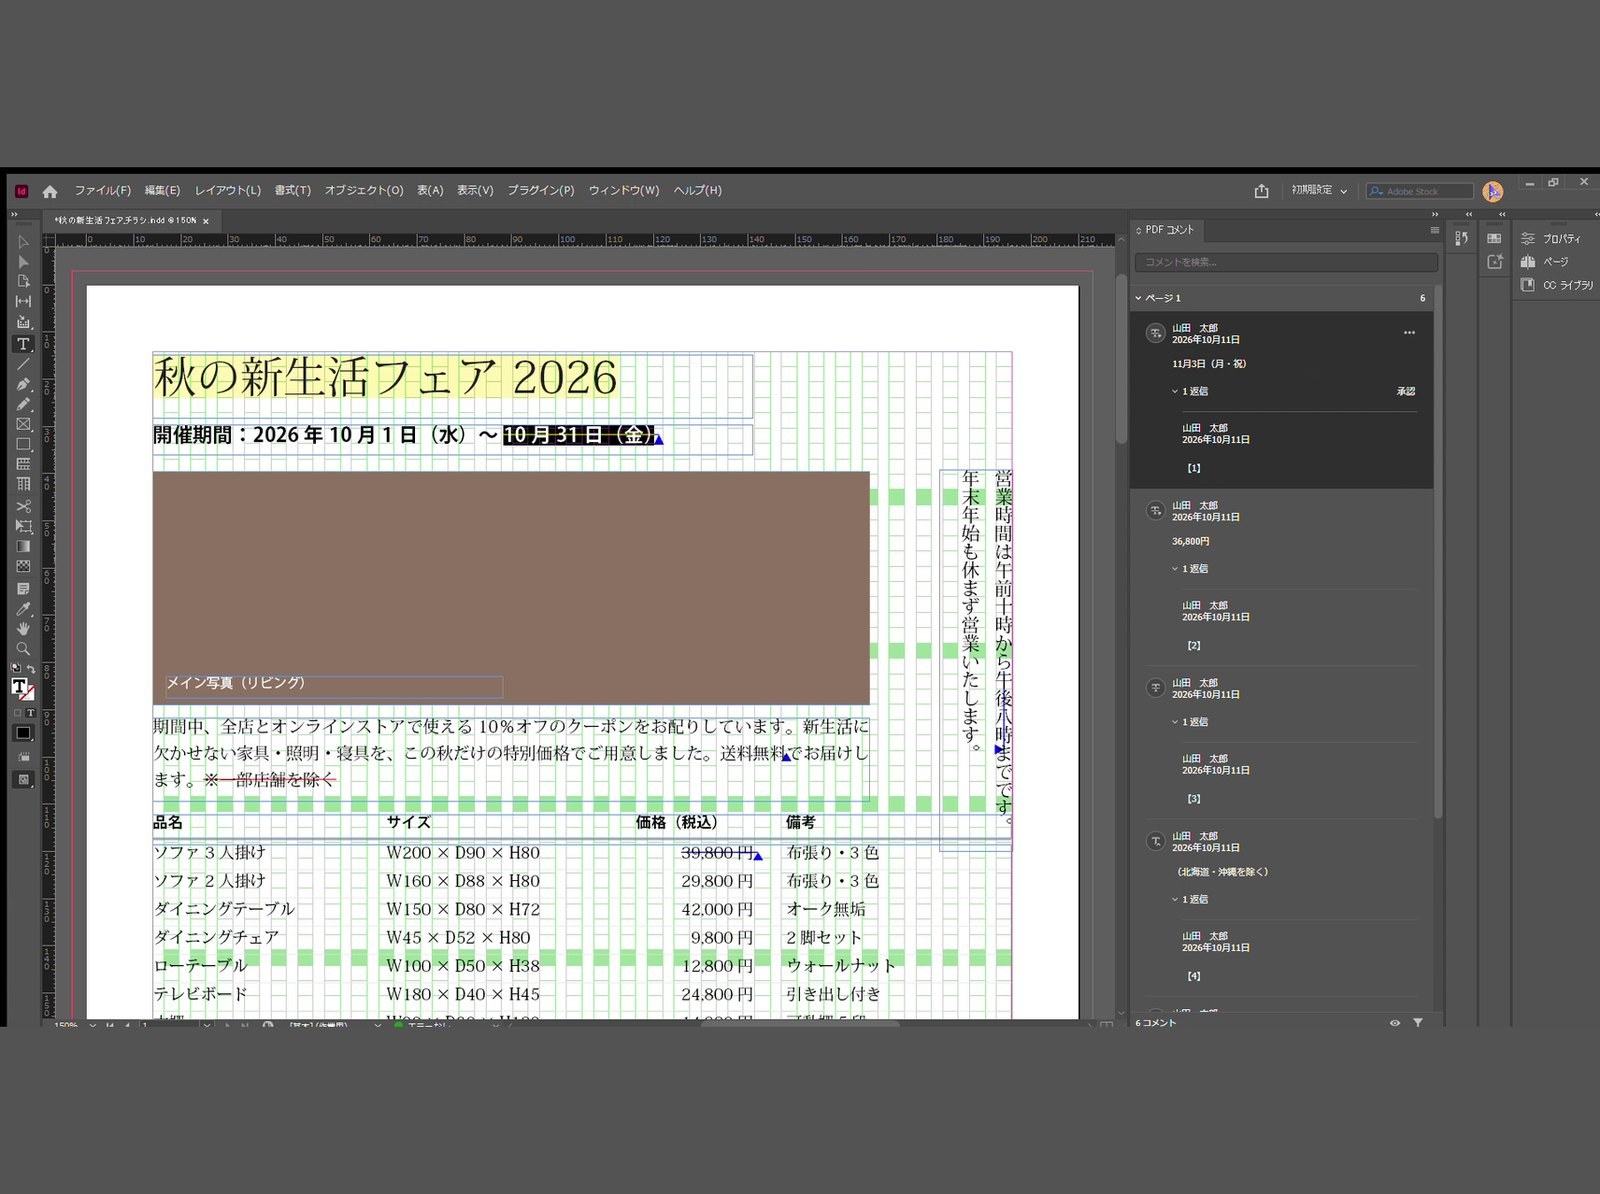
Task: Open the filter comments funnel icon
Action: click(x=1417, y=1022)
